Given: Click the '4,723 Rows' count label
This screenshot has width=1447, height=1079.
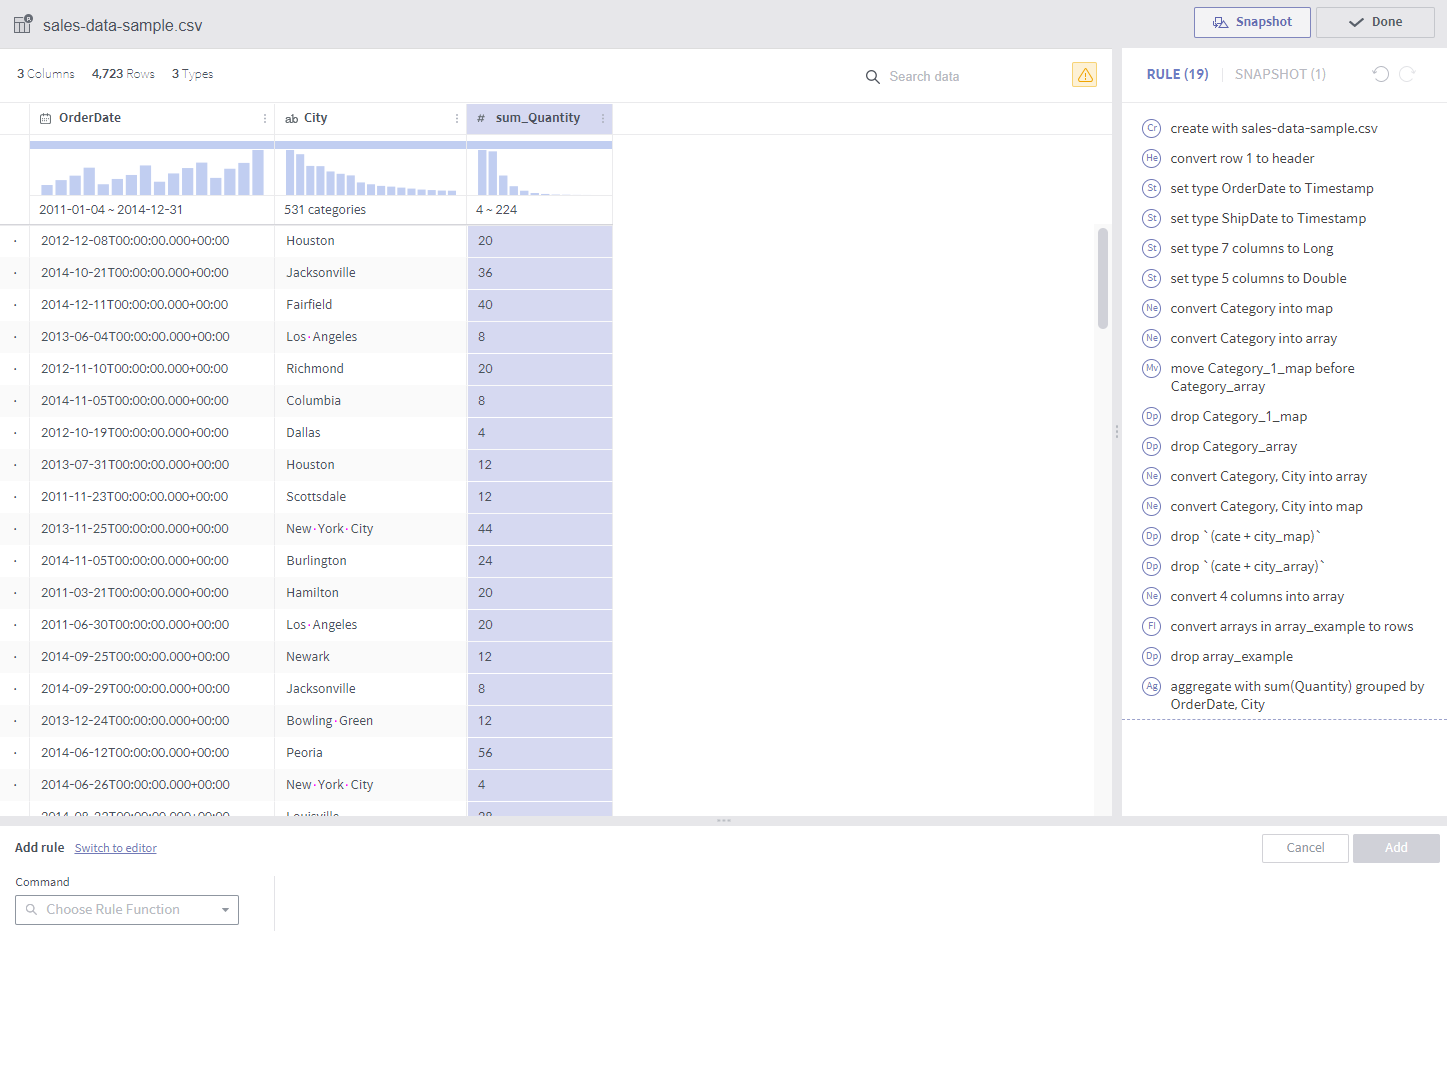Looking at the screenshot, I should 123,74.
